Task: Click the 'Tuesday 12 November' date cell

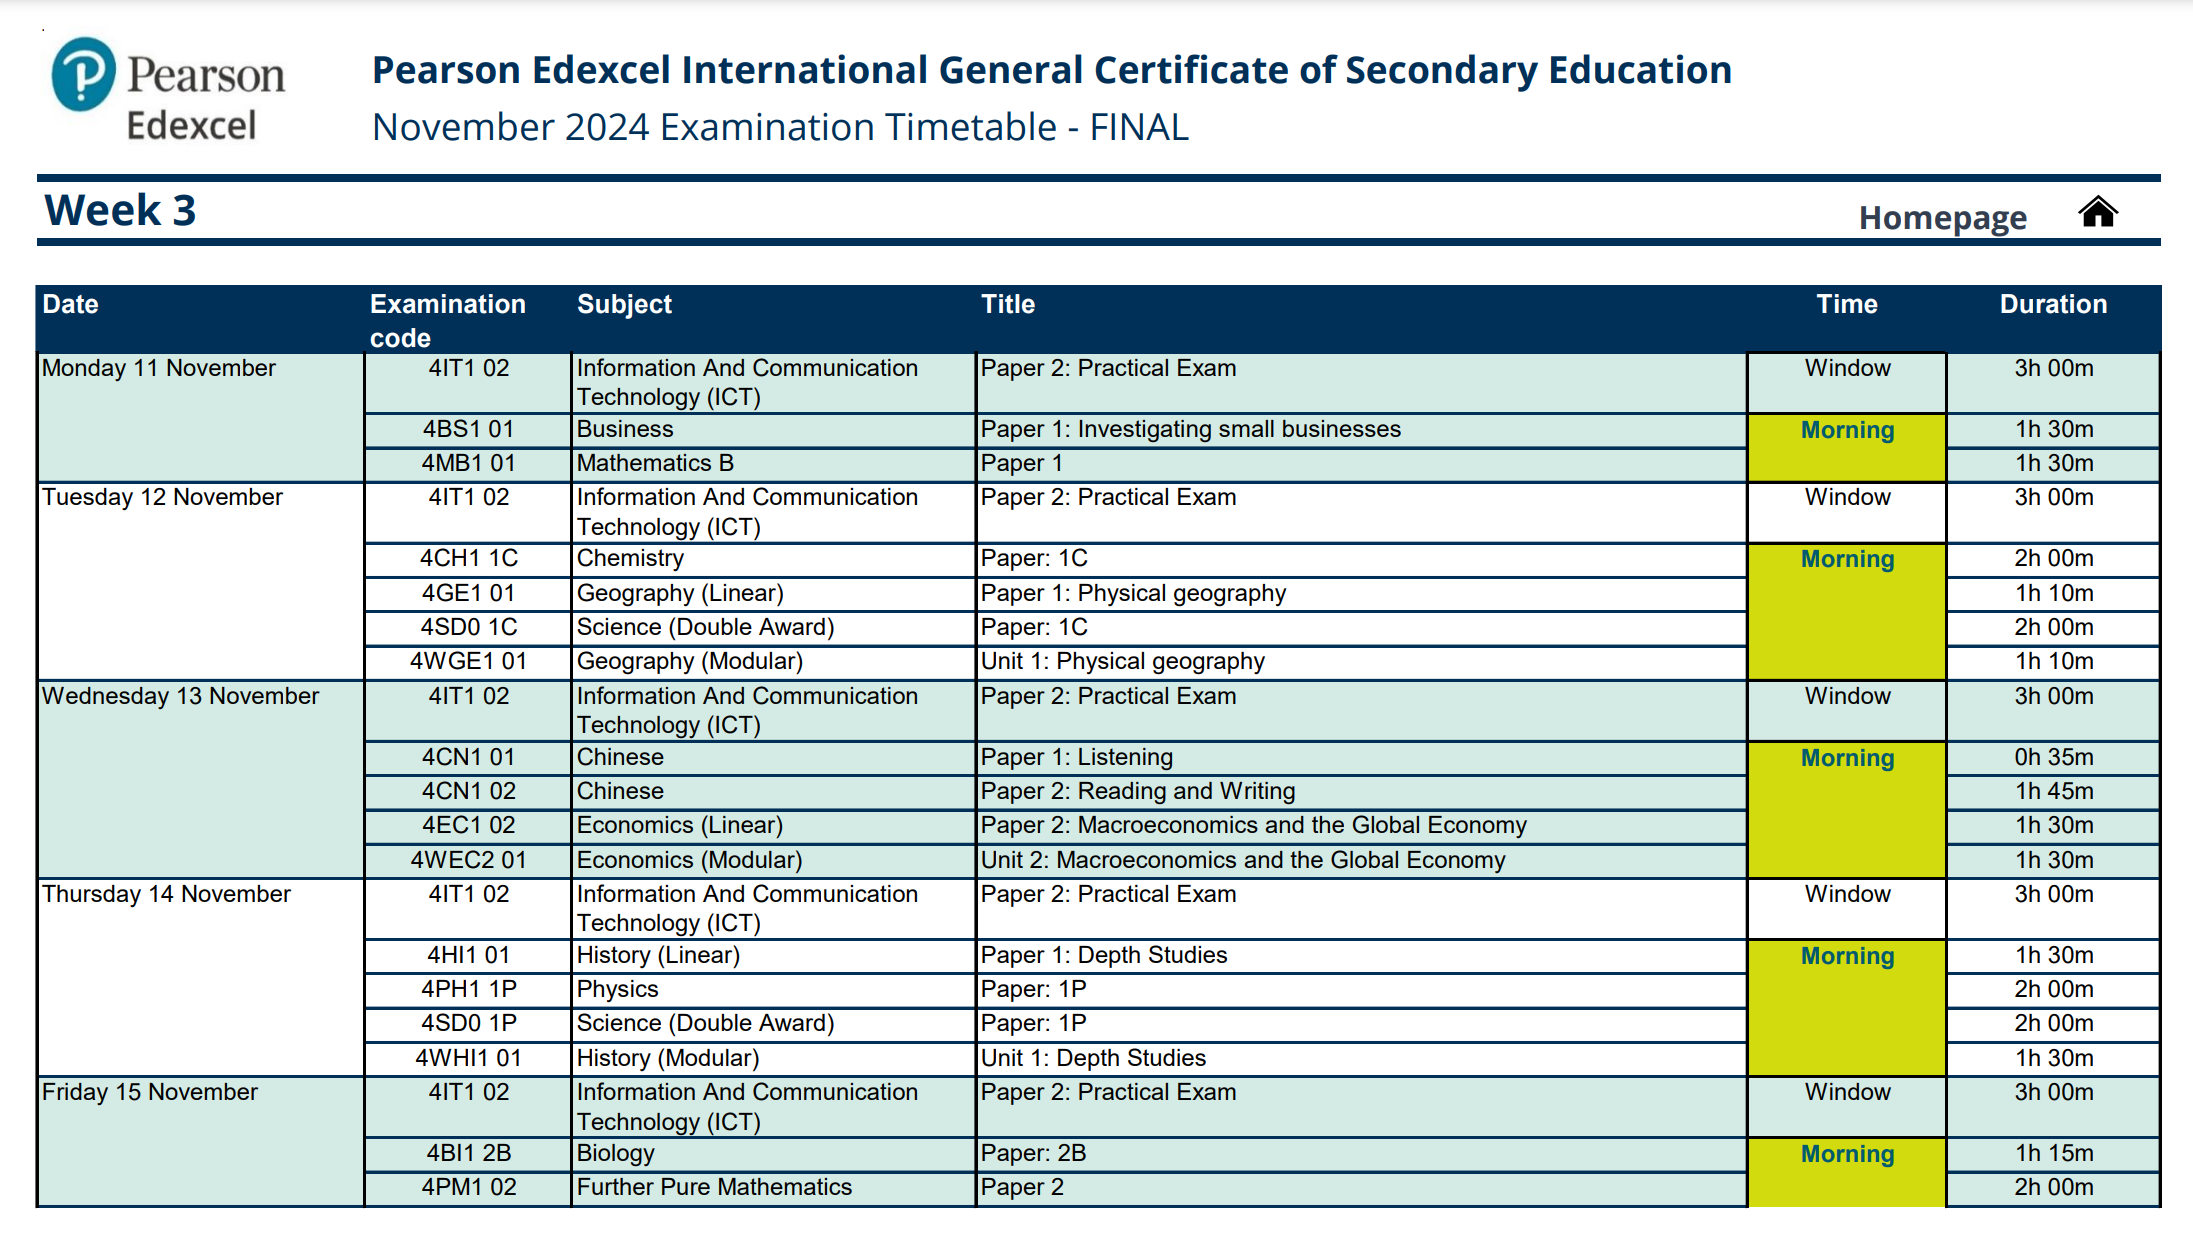Action: 201,582
